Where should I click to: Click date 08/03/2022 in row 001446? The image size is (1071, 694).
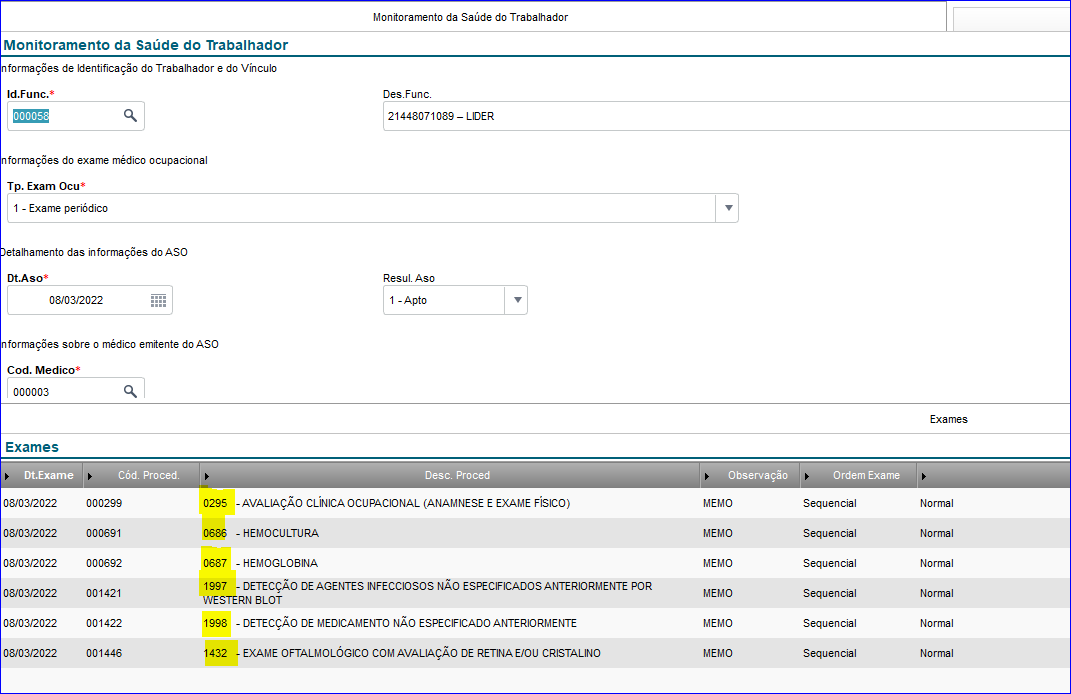[30, 654]
